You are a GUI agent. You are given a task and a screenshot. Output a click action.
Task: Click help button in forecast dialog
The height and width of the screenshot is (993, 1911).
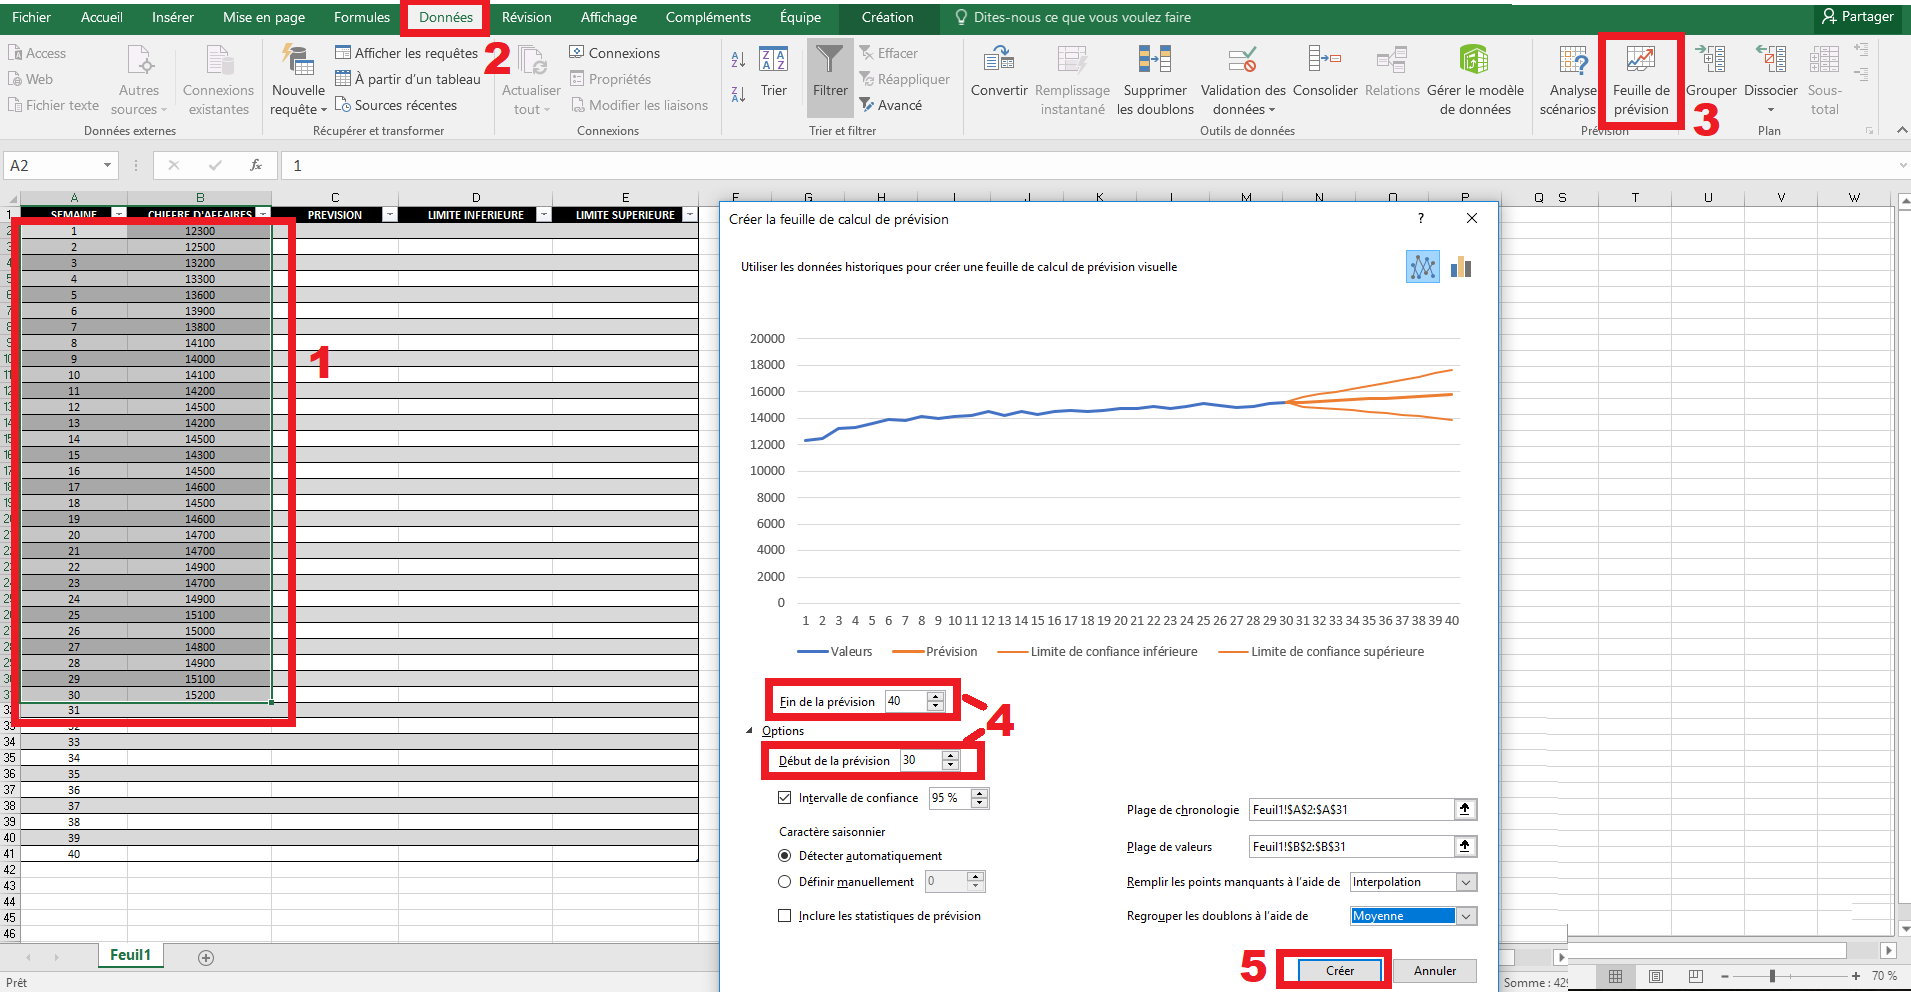coord(1421,218)
